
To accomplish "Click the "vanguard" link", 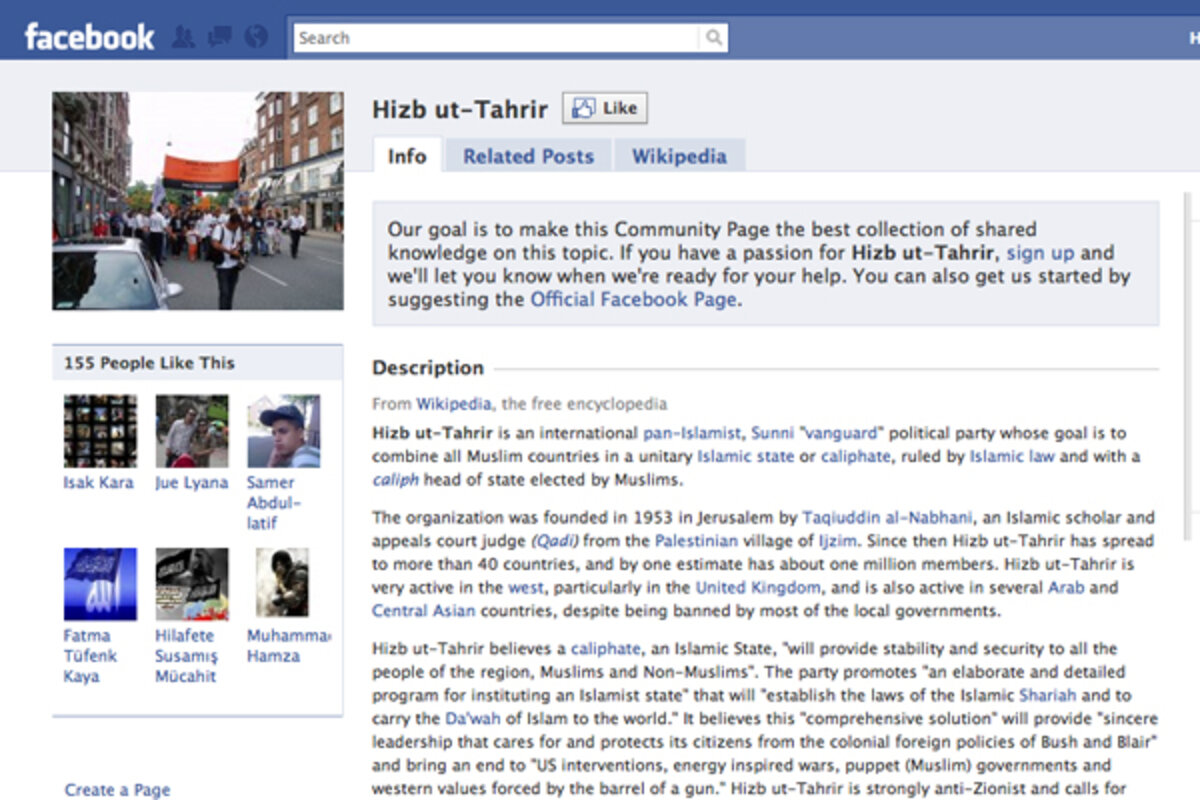I will point(842,433).
